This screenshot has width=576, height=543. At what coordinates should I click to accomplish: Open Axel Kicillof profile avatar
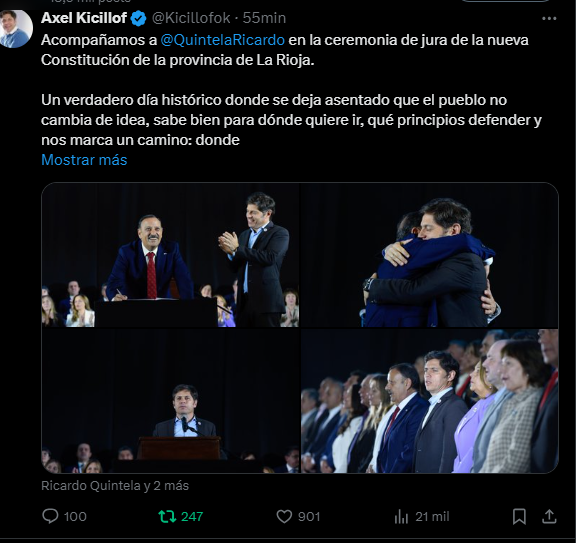tap(15, 29)
